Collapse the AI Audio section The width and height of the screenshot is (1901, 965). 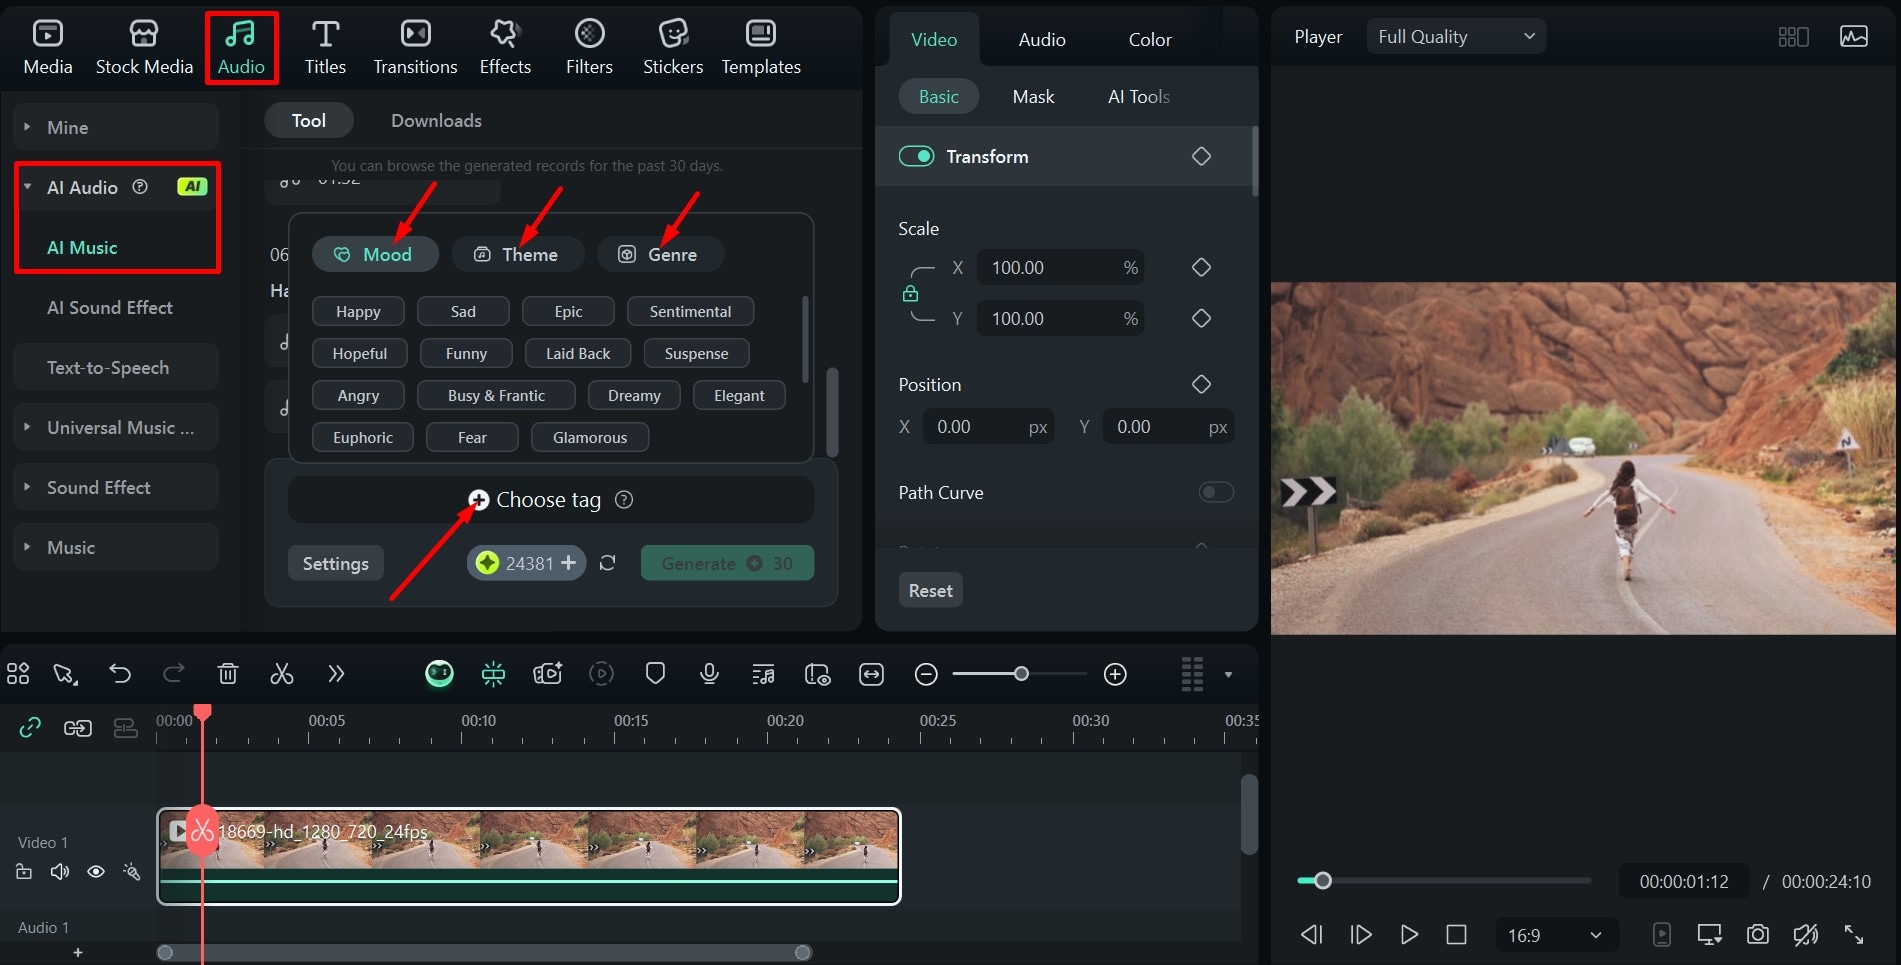click(x=28, y=187)
